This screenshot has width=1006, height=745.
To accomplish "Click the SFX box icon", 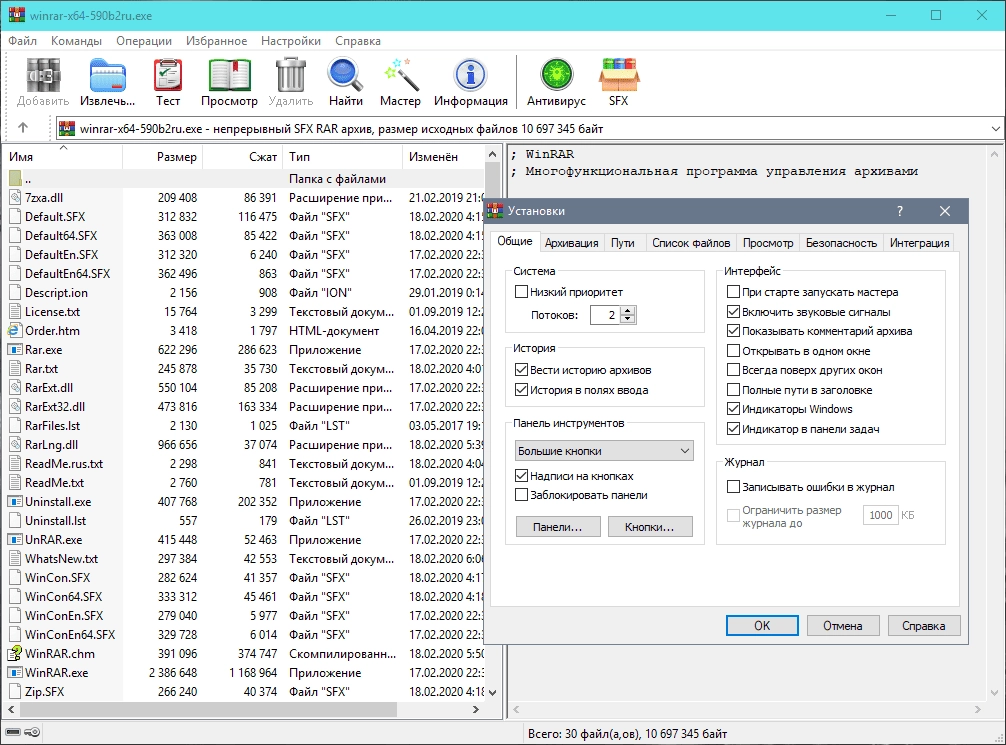I will [618, 75].
